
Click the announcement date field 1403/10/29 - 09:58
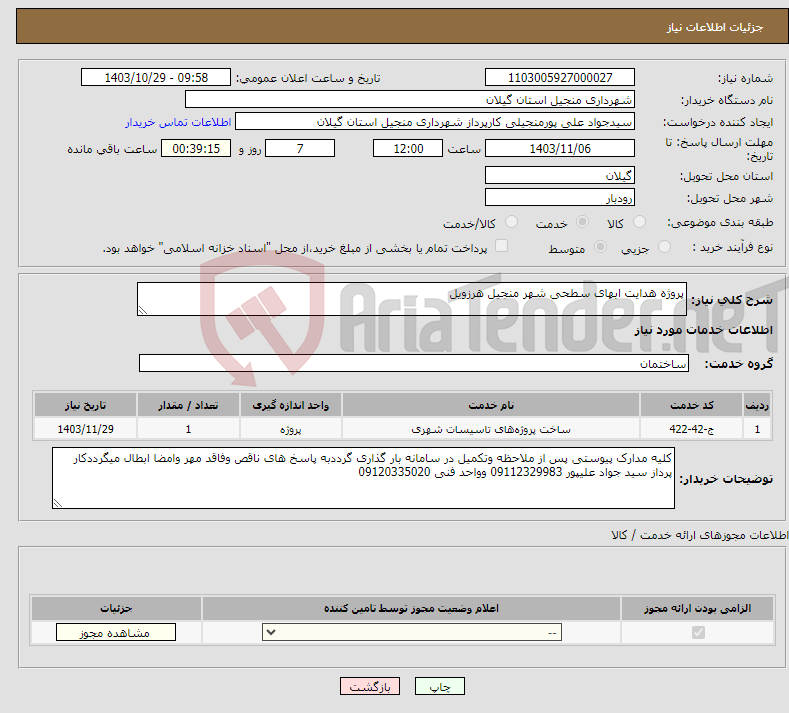[x=156, y=77]
